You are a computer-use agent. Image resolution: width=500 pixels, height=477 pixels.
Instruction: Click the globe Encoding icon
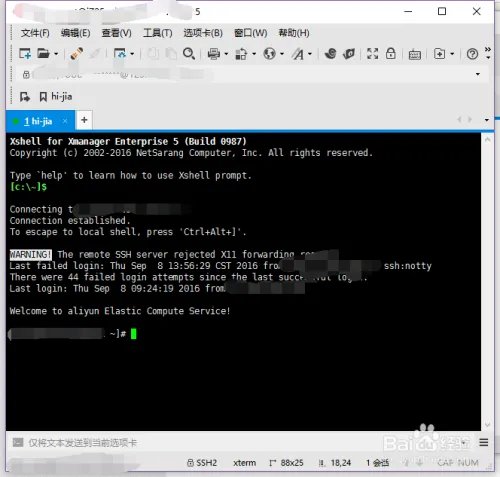point(269,54)
